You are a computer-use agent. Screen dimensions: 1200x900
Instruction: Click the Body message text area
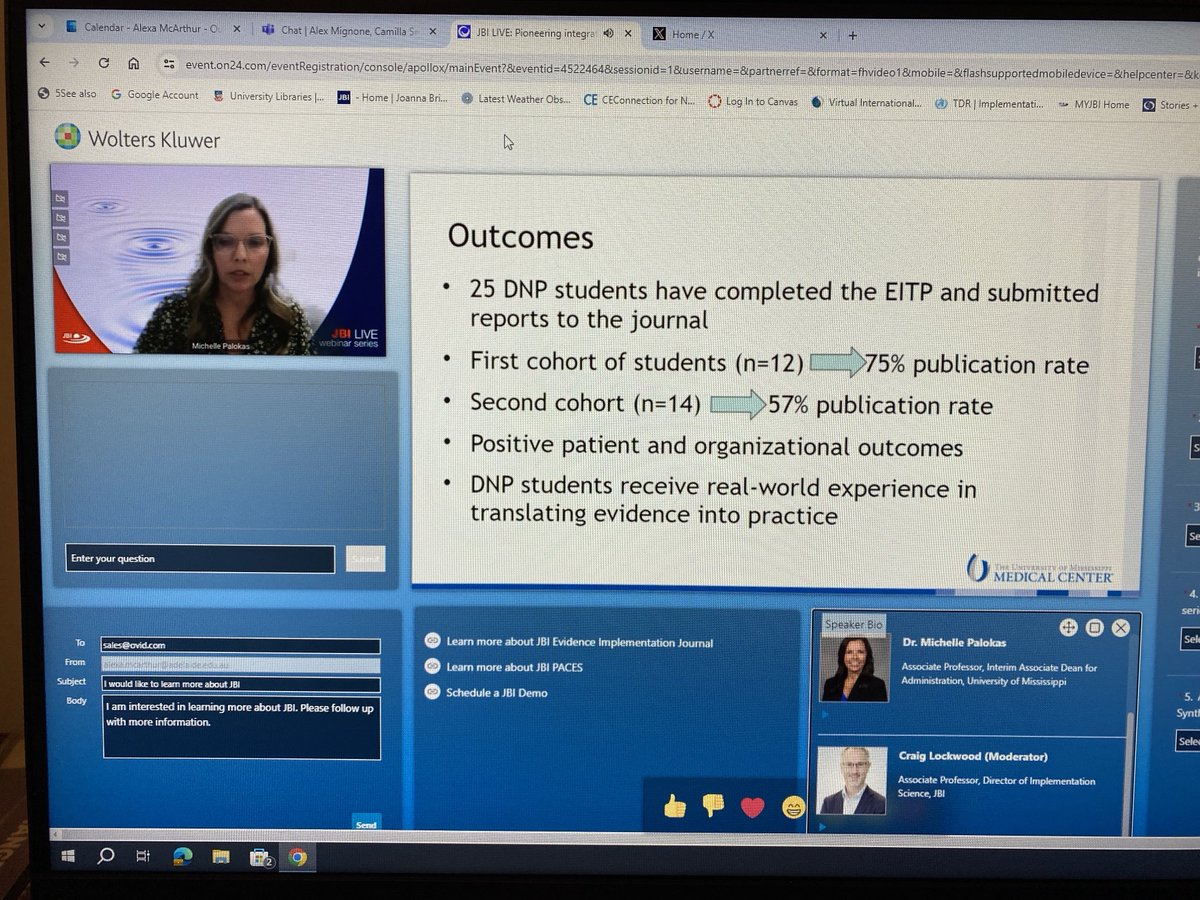pyautogui.click(x=241, y=728)
